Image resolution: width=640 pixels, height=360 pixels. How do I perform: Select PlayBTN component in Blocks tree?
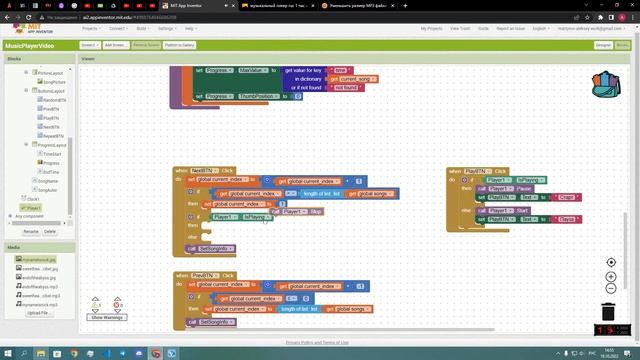pyautogui.click(x=51, y=118)
